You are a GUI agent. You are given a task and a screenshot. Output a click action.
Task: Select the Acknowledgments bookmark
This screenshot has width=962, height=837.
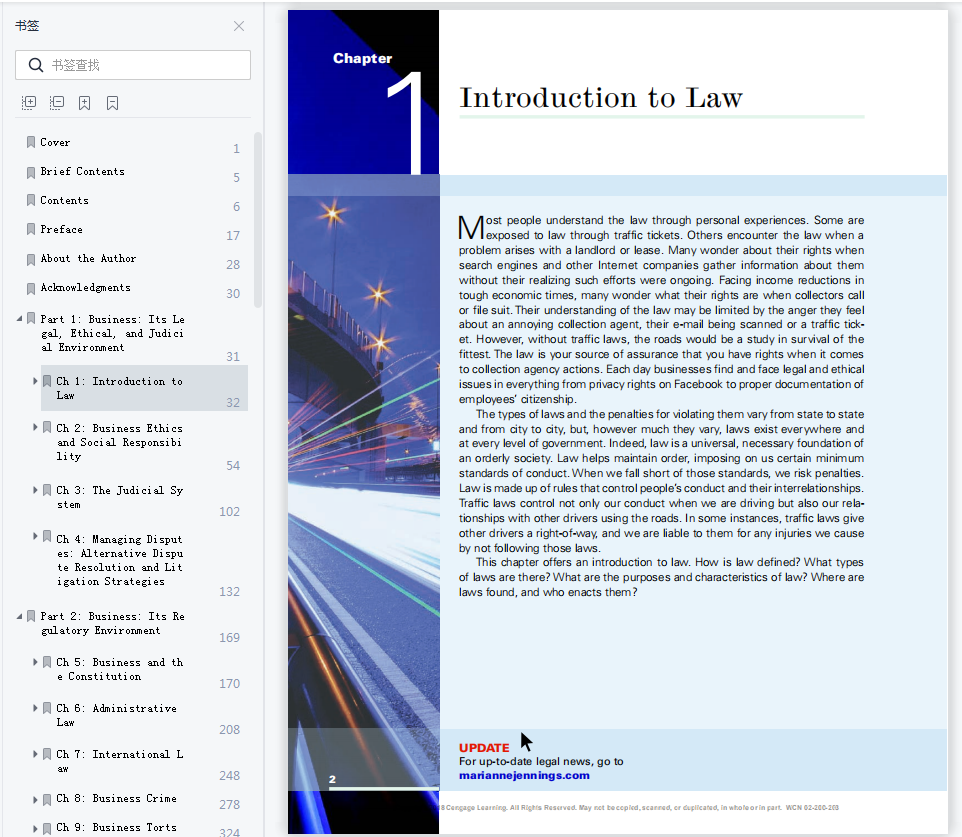tap(85, 288)
